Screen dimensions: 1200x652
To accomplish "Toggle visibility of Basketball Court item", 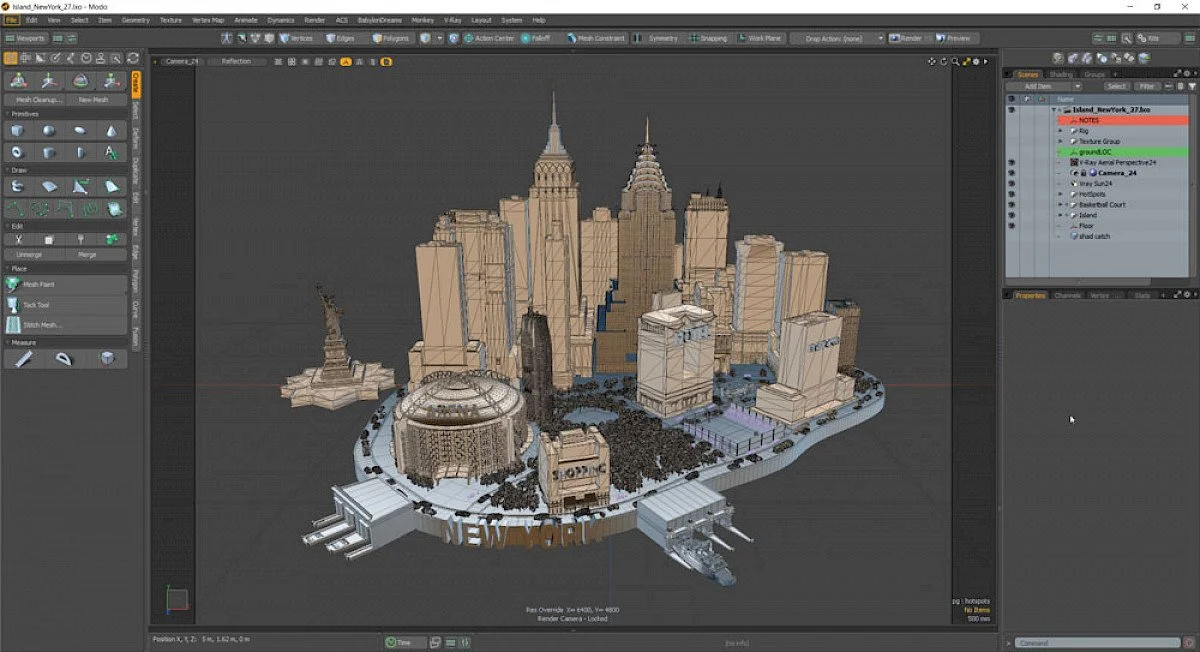I will (1011, 204).
